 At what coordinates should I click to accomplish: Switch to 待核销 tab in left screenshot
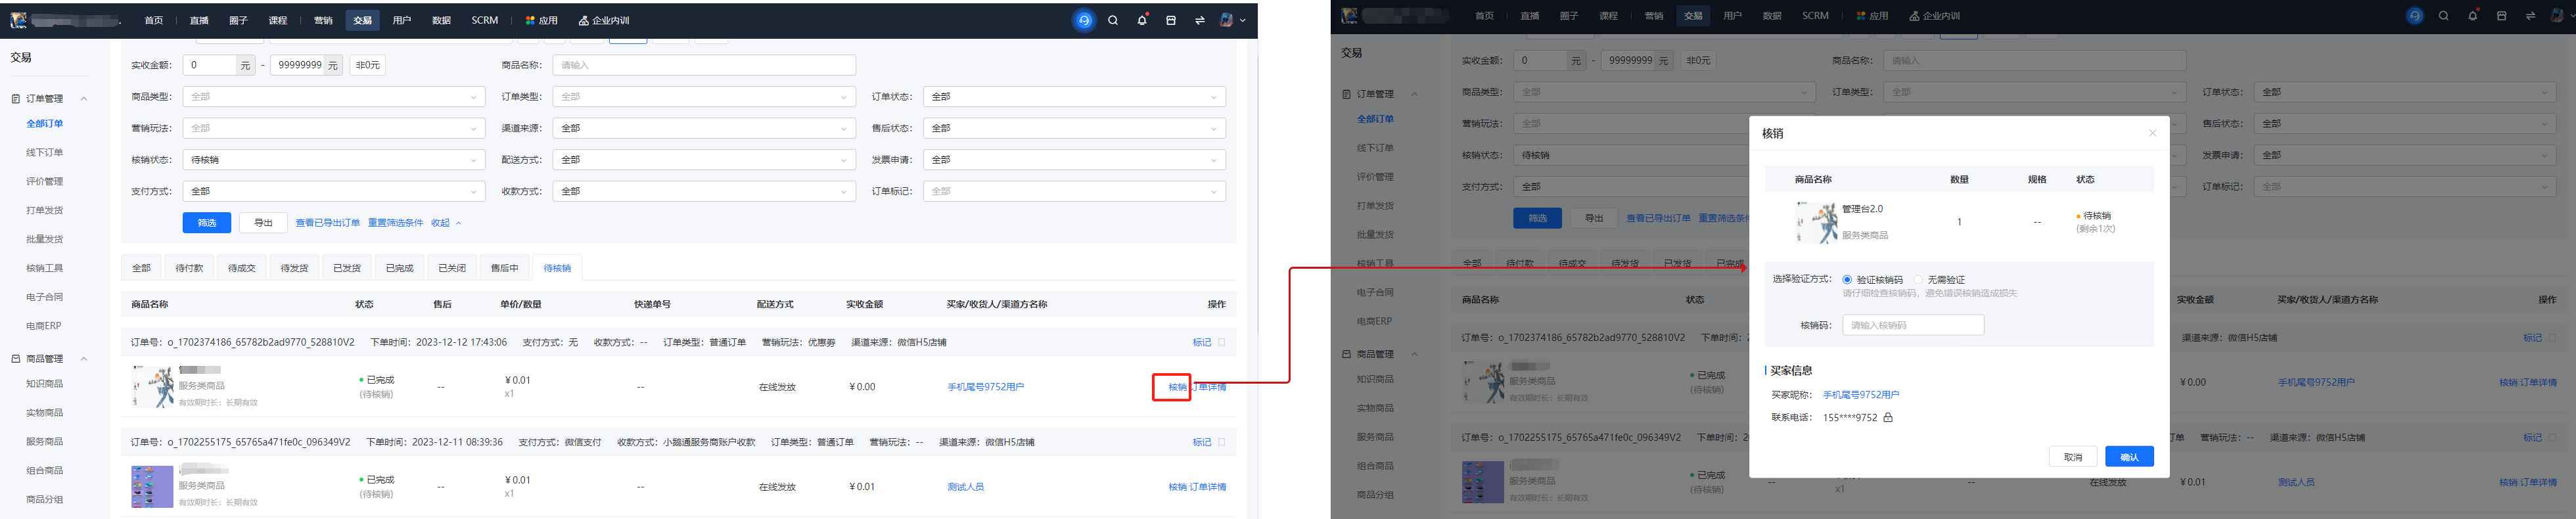tap(557, 268)
